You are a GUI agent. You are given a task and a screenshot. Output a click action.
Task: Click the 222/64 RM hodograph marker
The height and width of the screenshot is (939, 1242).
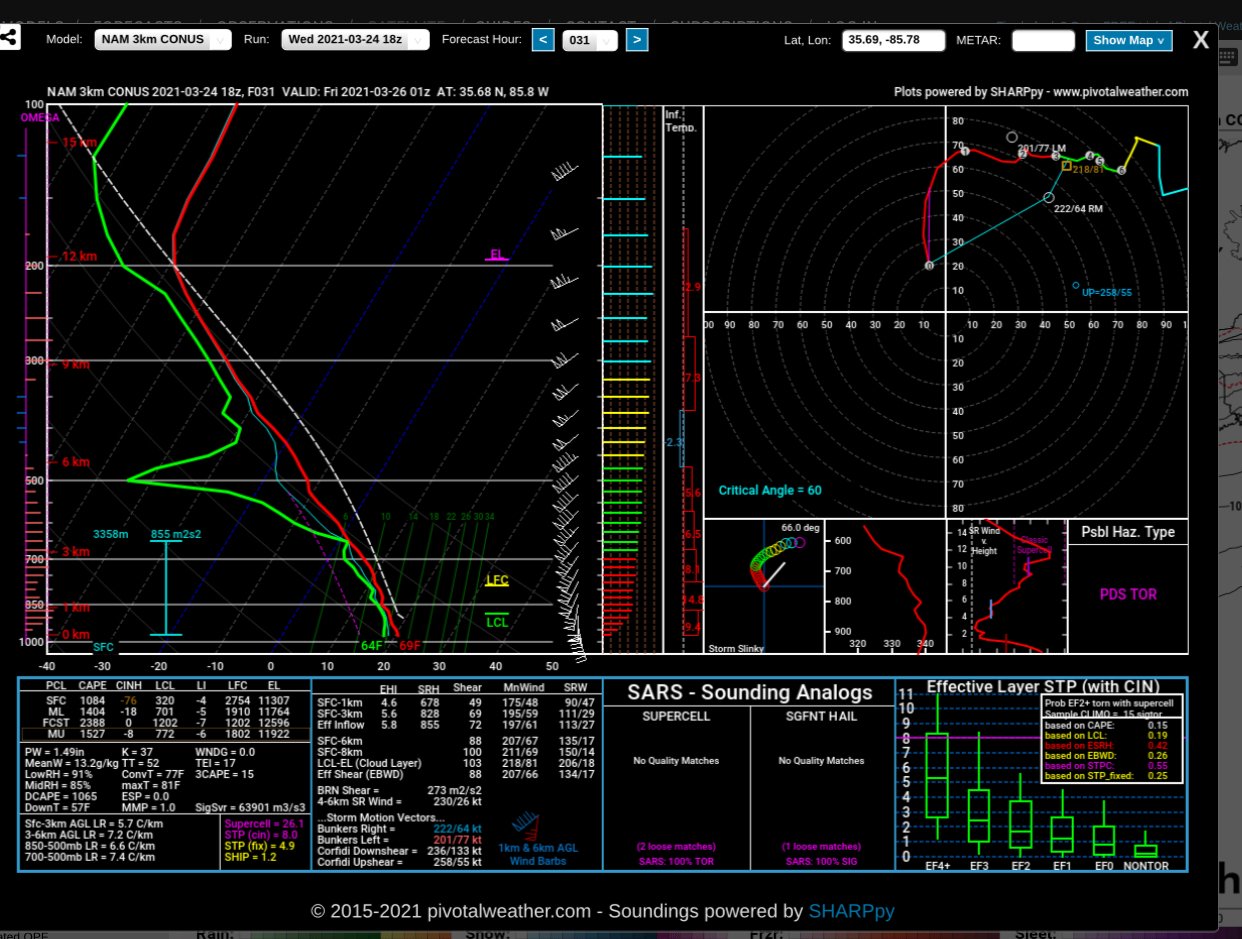1048,198
